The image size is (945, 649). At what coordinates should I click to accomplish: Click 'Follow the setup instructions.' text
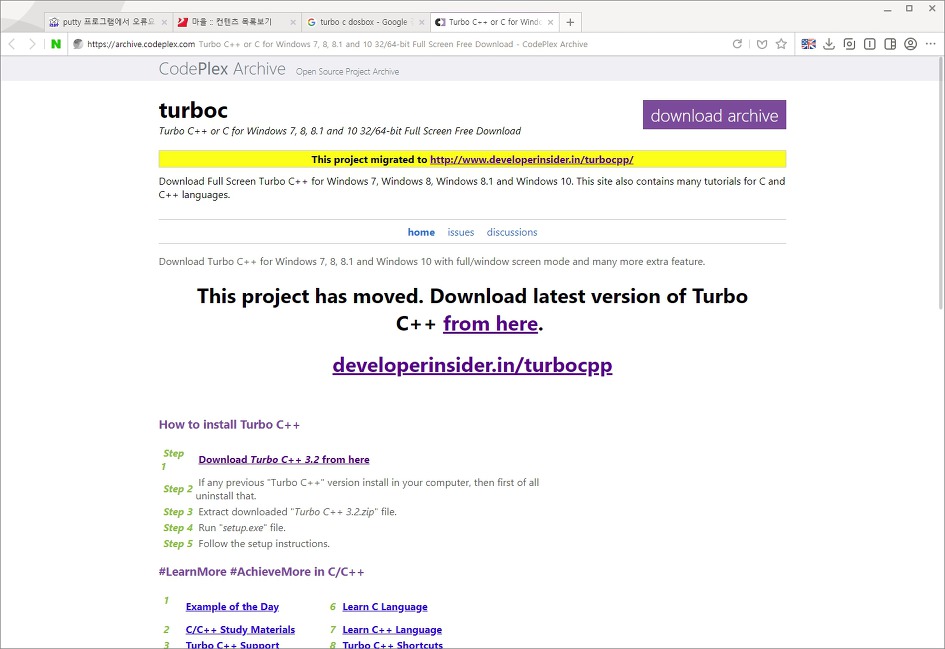click(x=264, y=544)
